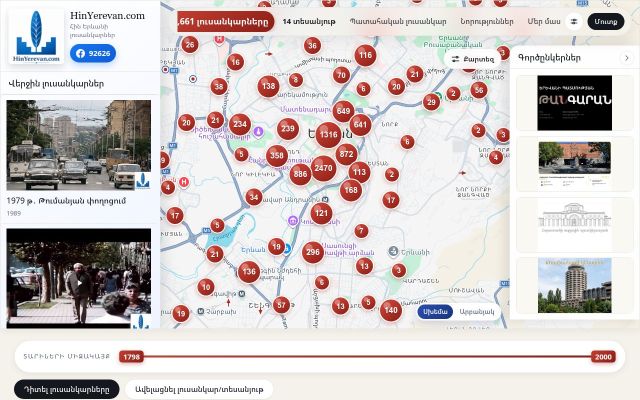
Task: Select the 140 cluster marker
Action: point(391,310)
